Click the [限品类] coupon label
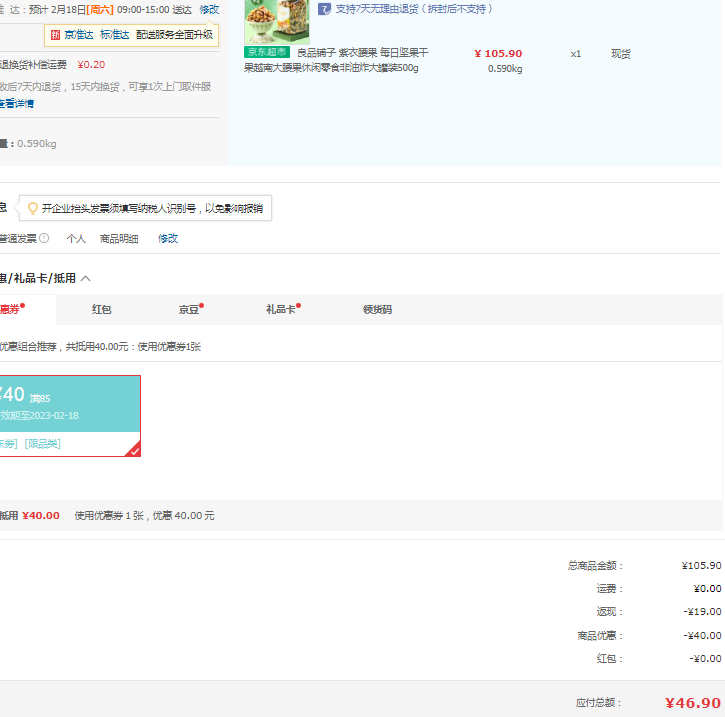The height and width of the screenshot is (717, 725). click(43, 444)
